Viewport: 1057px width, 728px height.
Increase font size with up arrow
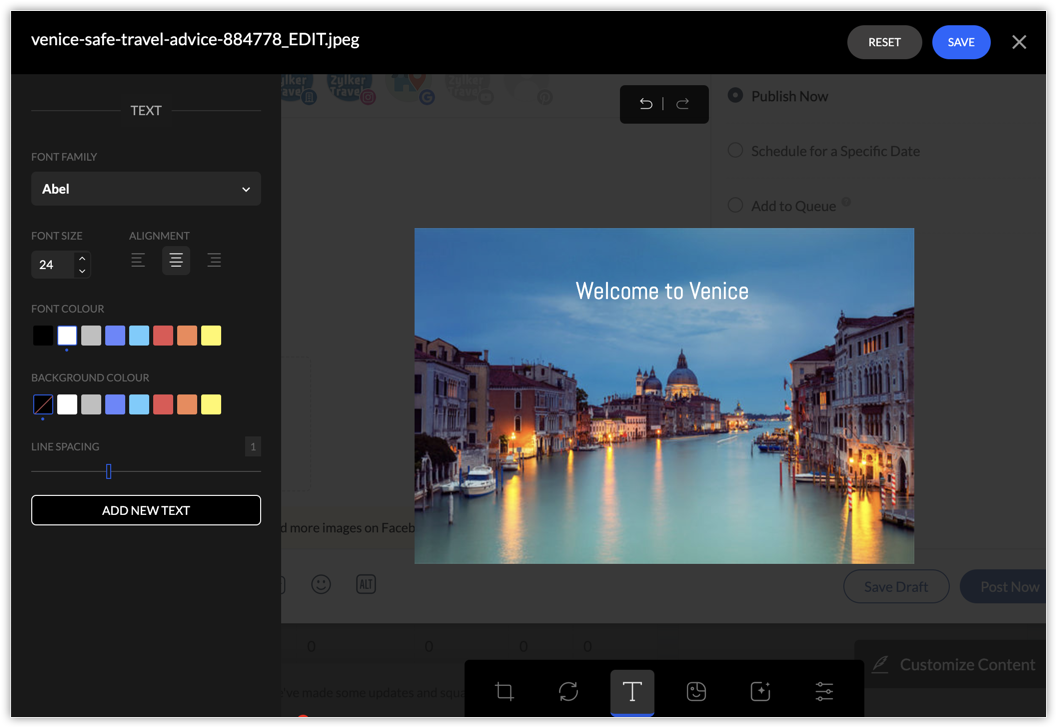[82, 259]
